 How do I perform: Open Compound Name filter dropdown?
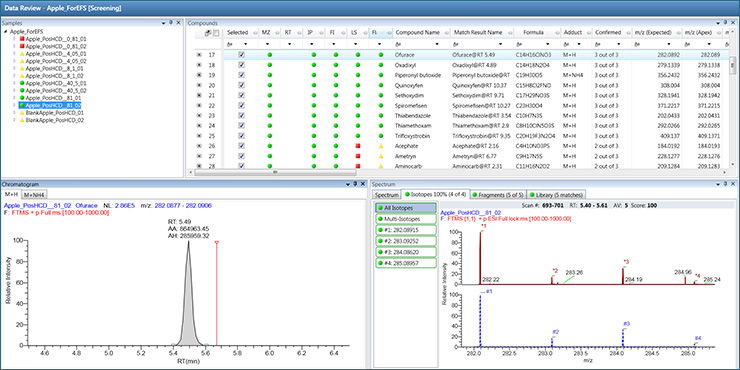[437, 43]
